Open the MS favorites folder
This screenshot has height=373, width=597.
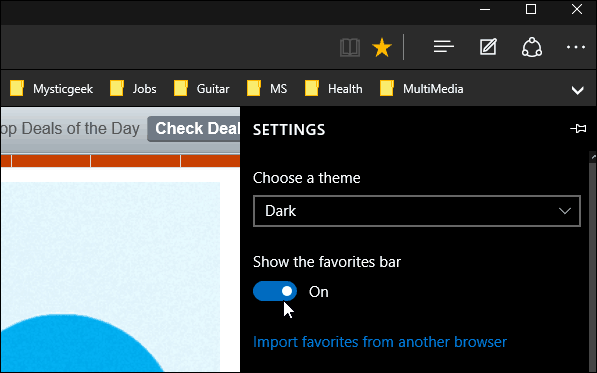(267, 89)
